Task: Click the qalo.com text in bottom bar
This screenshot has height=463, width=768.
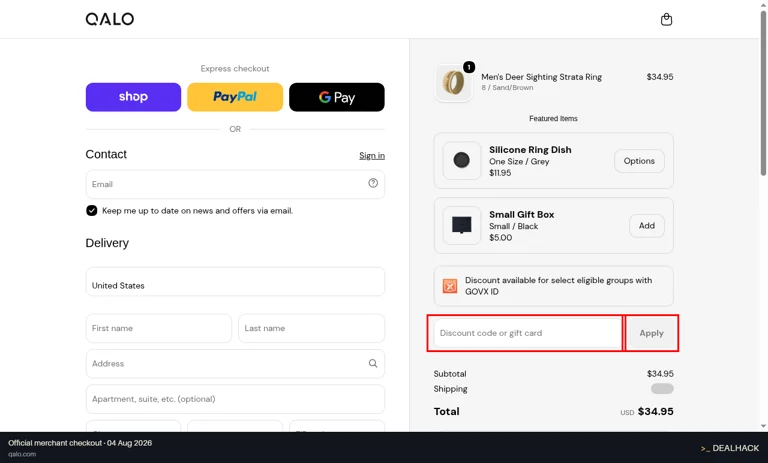Action: coord(22,454)
